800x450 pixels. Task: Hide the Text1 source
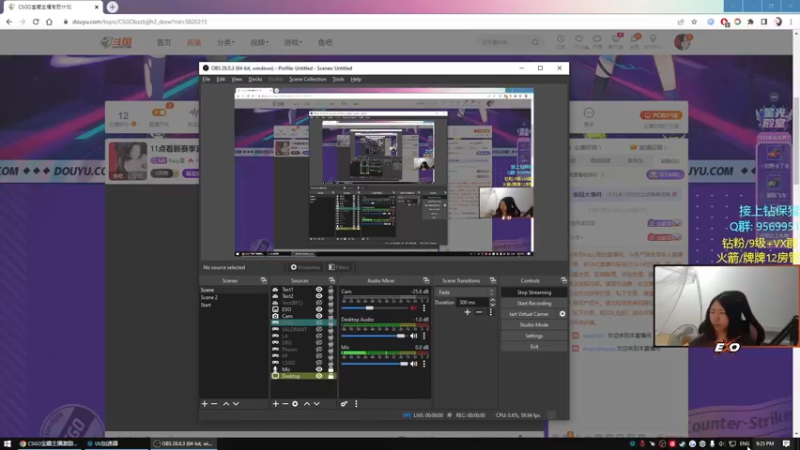319,289
